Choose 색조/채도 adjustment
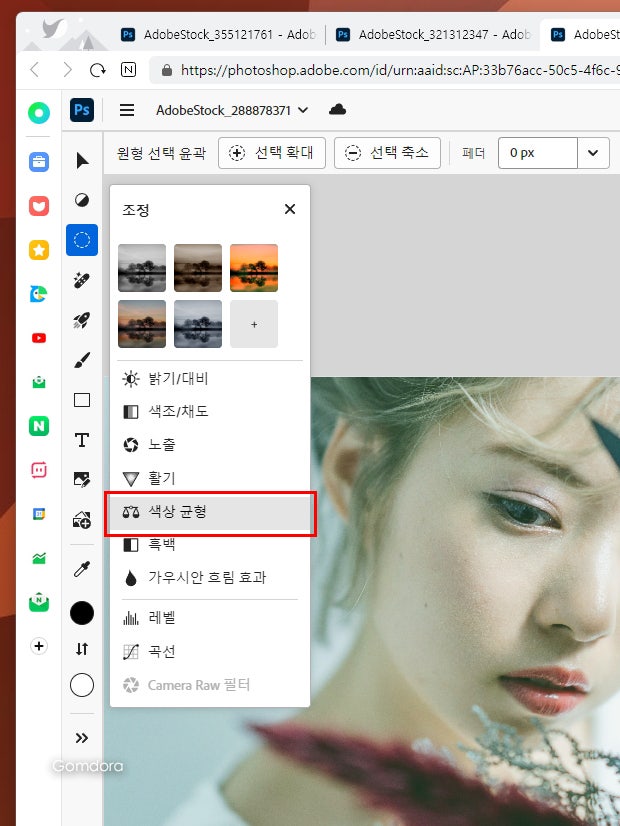This screenshot has width=620, height=826. point(210,411)
